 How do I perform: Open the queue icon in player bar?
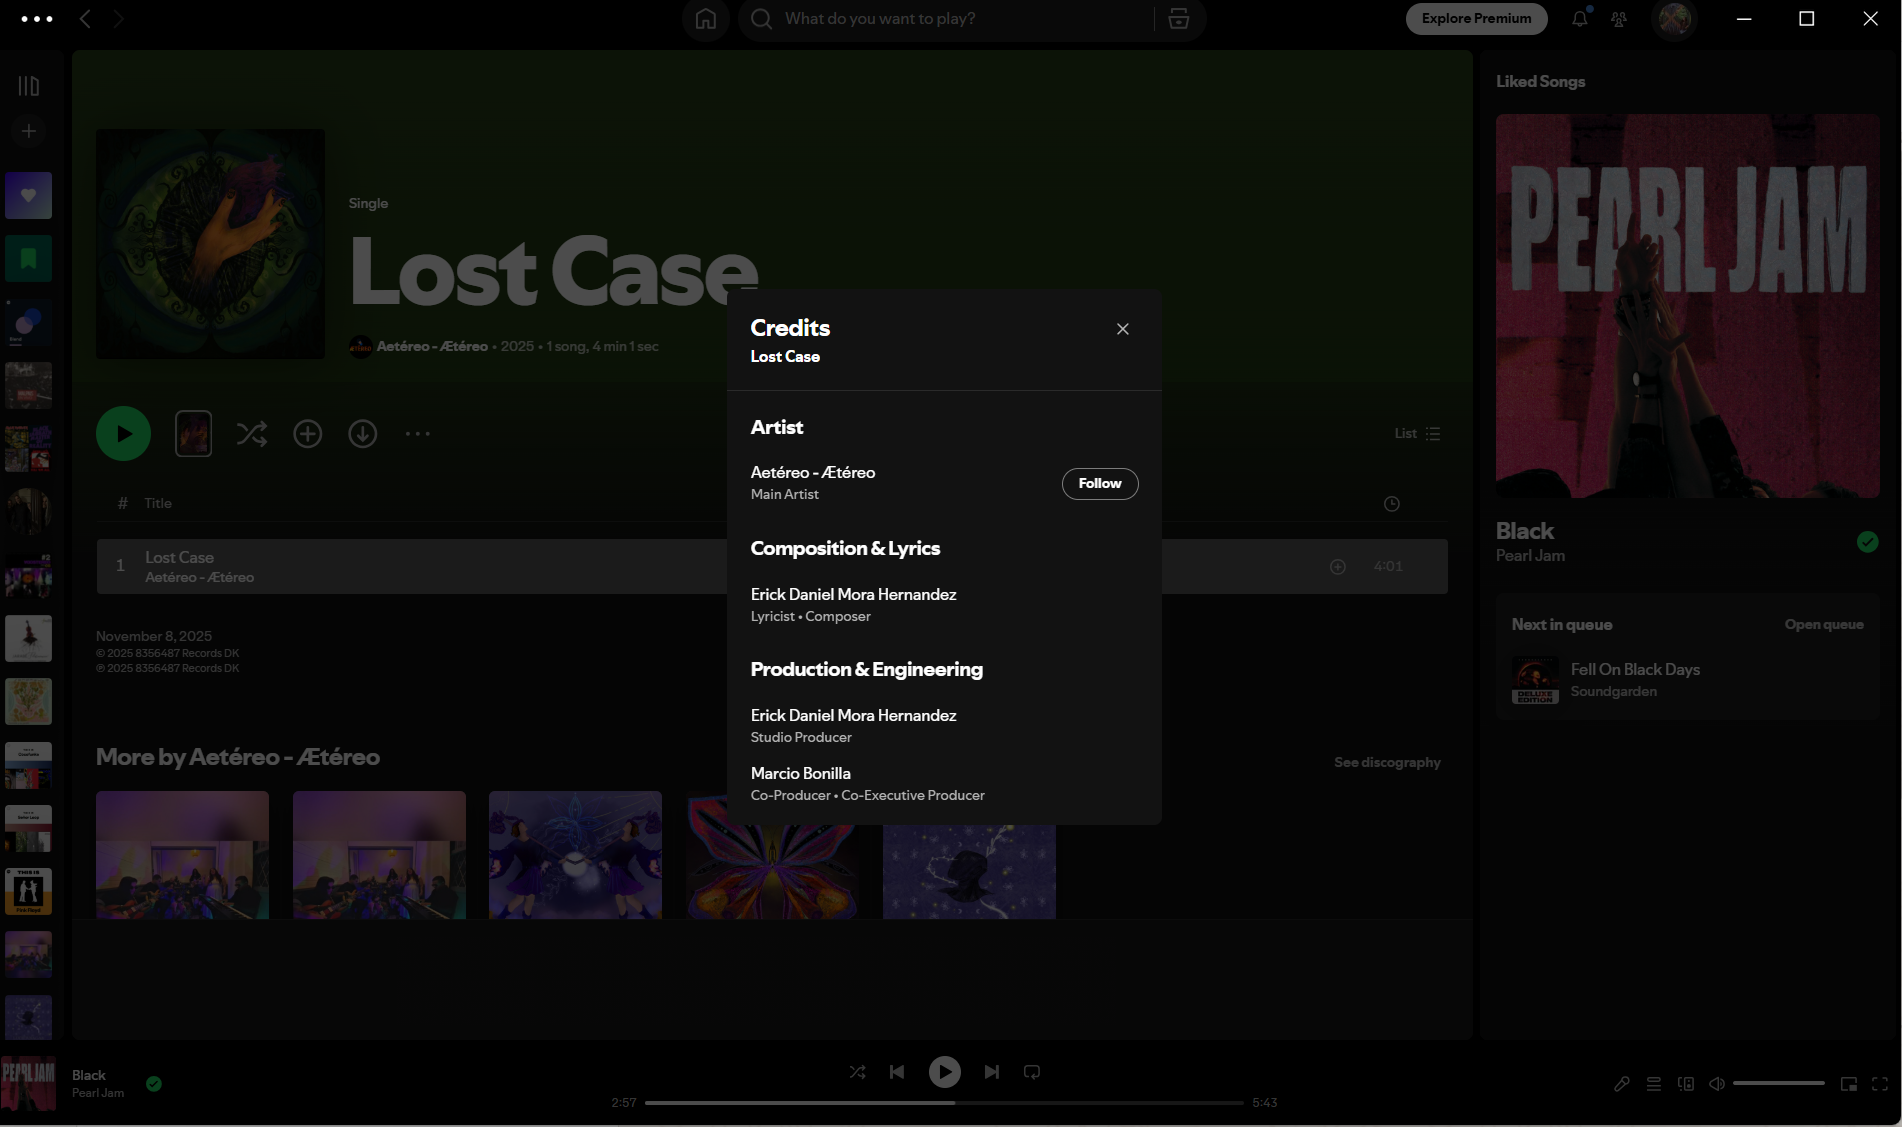coord(1654,1084)
